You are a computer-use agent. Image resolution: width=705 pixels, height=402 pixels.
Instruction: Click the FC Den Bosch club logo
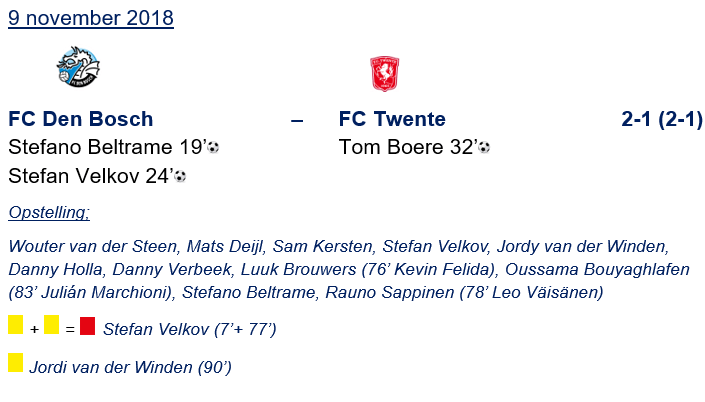point(78,67)
